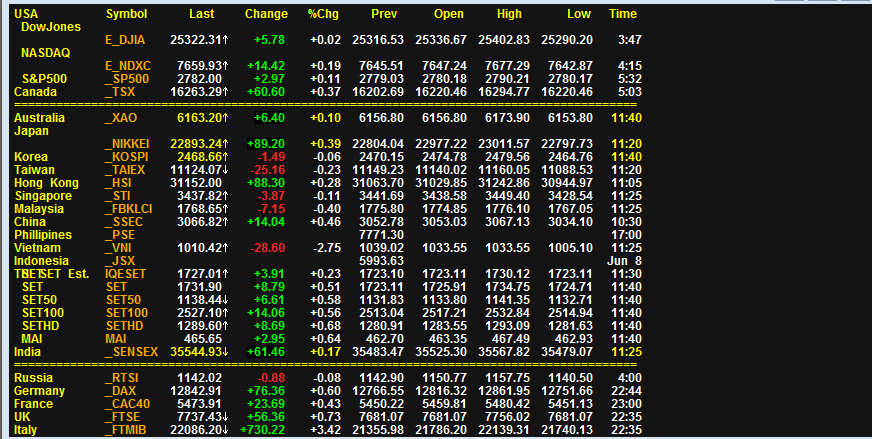872x439 pixels.
Task: Click the SET100 symbol
Action: point(127,313)
